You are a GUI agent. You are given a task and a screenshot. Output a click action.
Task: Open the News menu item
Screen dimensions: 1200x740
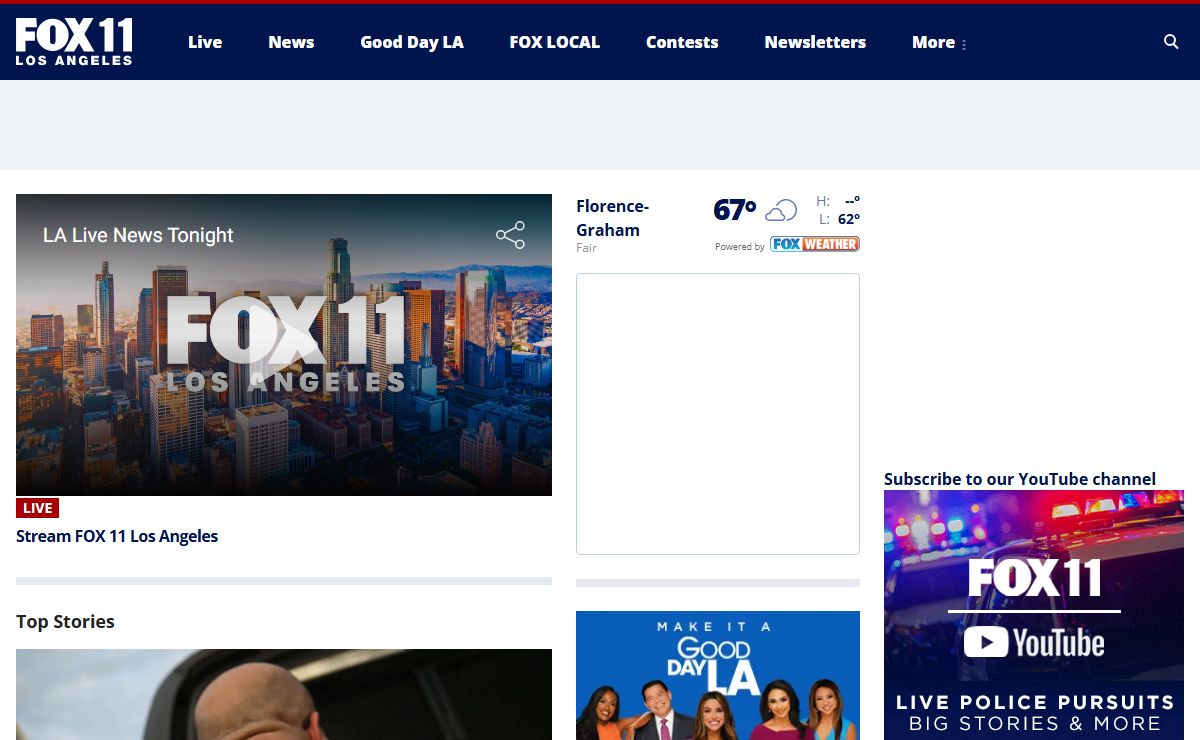(x=291, y=42)
